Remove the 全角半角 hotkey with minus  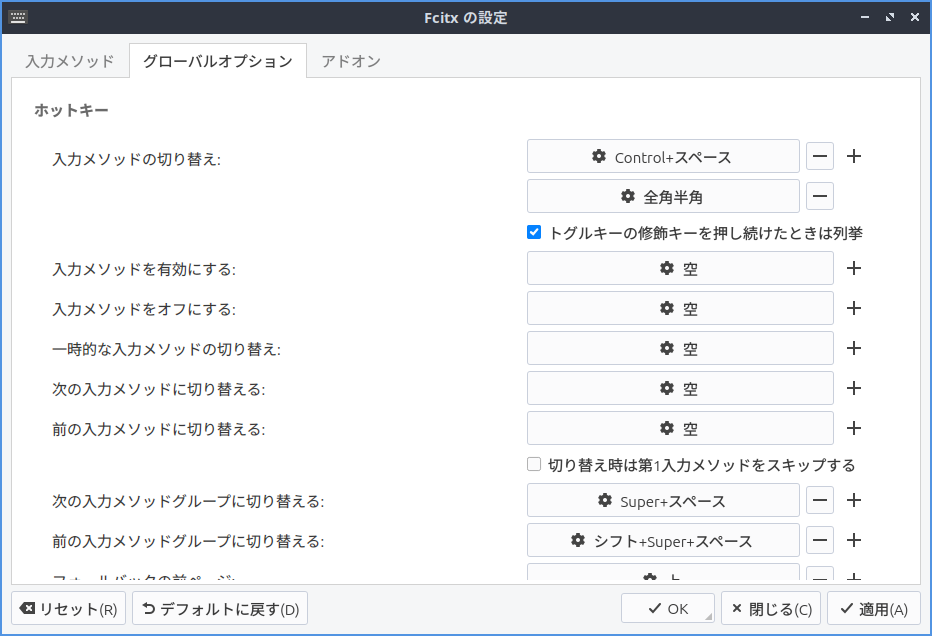click(x=820, y=196)
